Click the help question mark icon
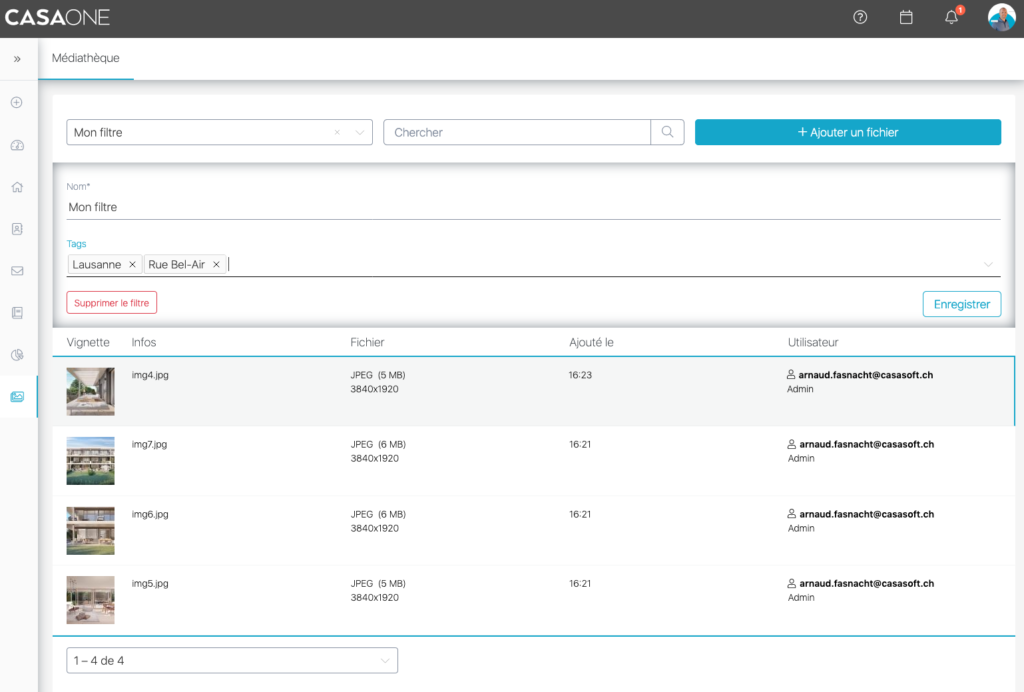The image size is (1024, 692). pyautogui.click(x=860, y=17)
